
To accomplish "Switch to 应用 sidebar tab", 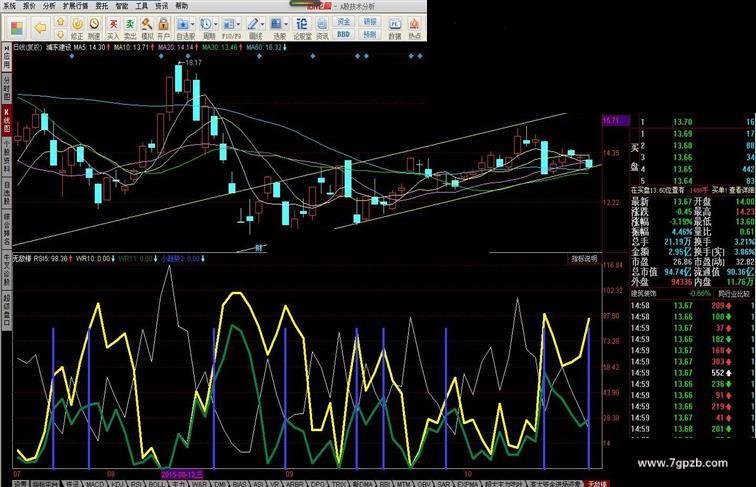I will tap(7, 56).
